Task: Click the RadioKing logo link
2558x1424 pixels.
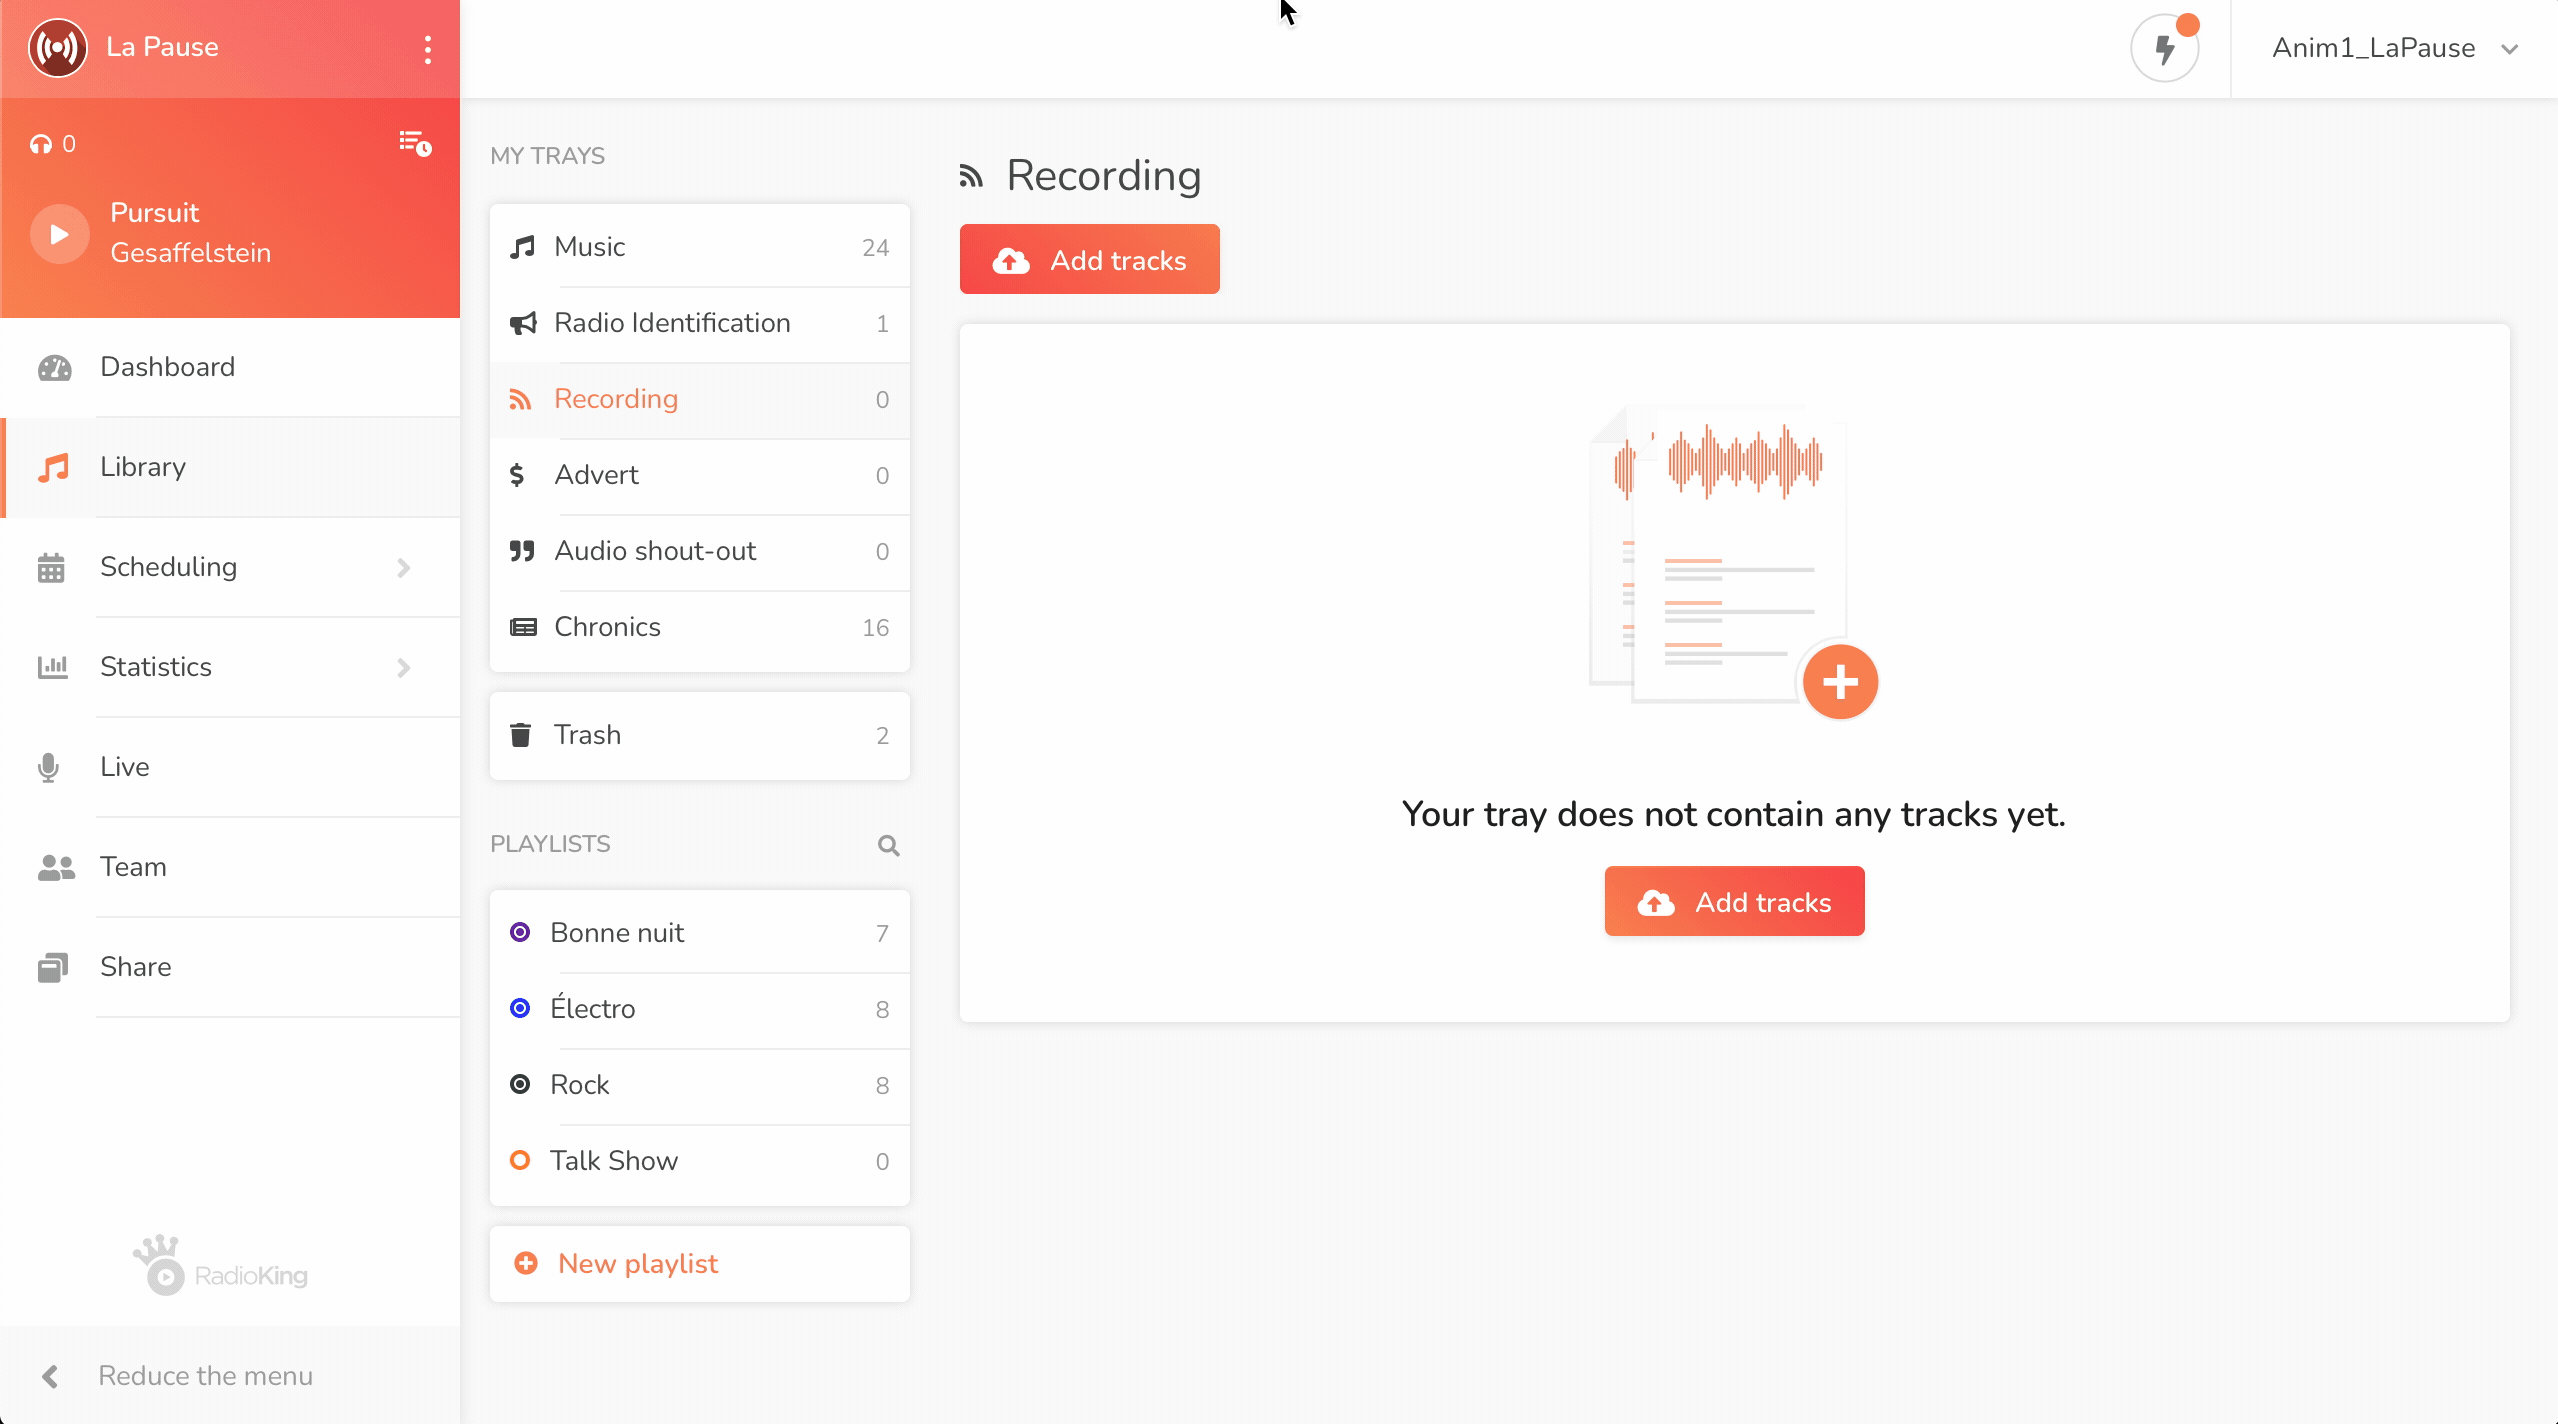Action: tap(221, 1266)
